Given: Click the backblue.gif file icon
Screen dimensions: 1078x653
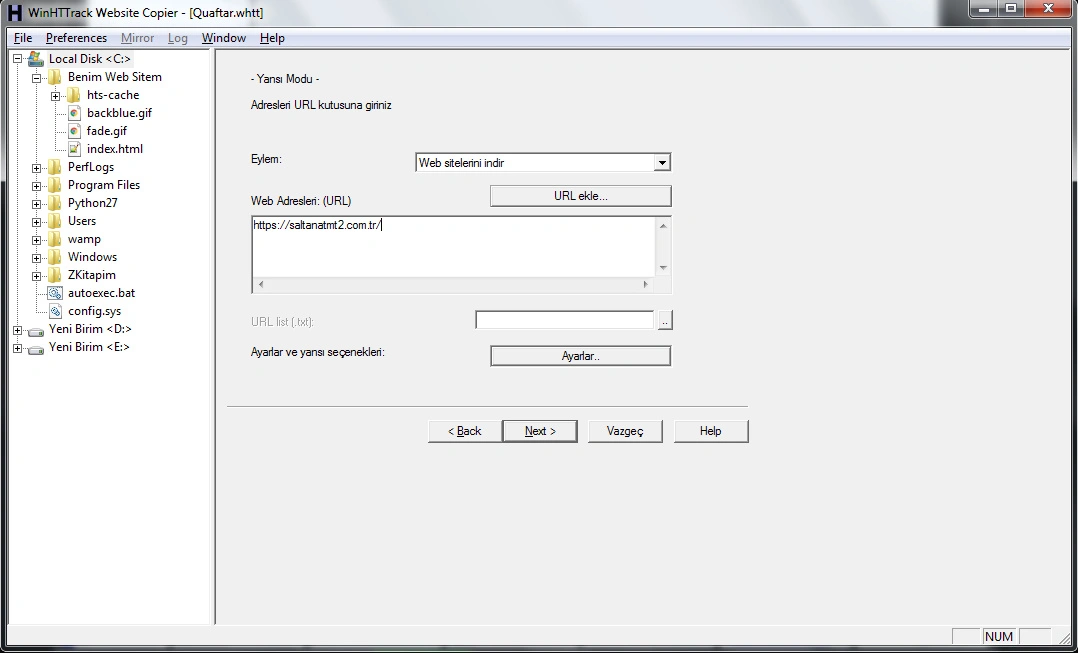Looking at the screenshot, I should pos(74,113).
